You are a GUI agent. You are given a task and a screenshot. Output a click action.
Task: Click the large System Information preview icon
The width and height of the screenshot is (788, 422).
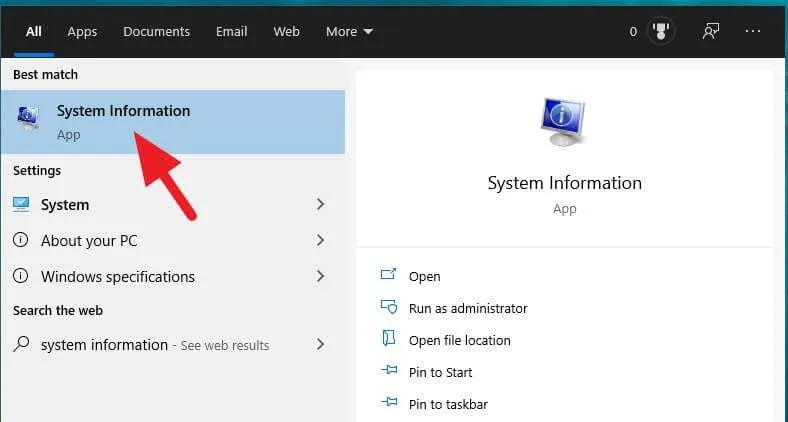pyautogui.click(x=563, y=122)
